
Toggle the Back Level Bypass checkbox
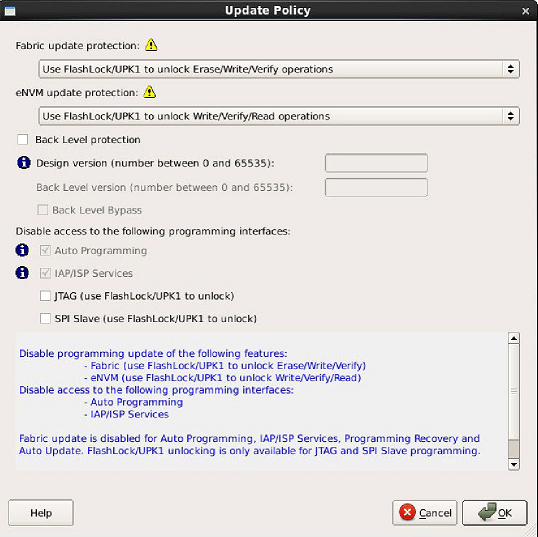43,210
